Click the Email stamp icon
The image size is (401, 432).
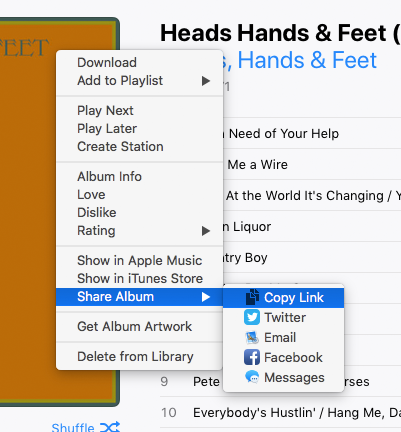point(252,338)
